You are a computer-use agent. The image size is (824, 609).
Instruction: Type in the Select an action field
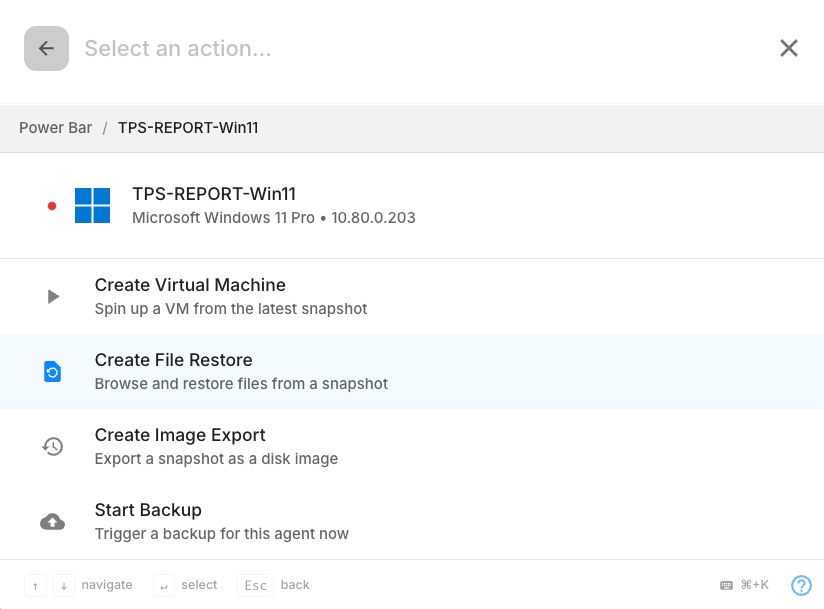pyautogui.click(x=400, y=48)
